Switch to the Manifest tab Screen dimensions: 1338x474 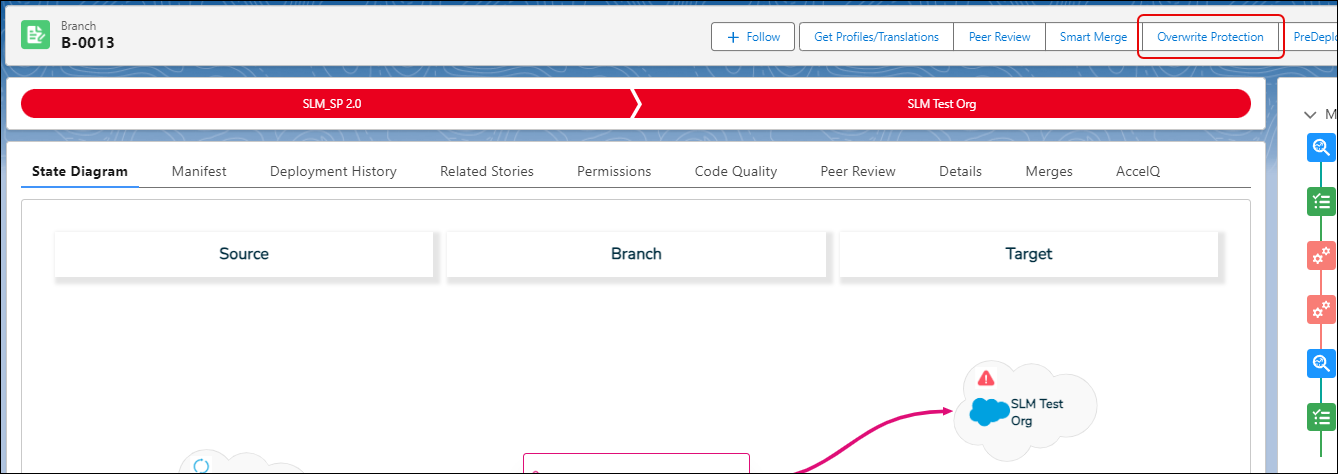click(199, 171)
